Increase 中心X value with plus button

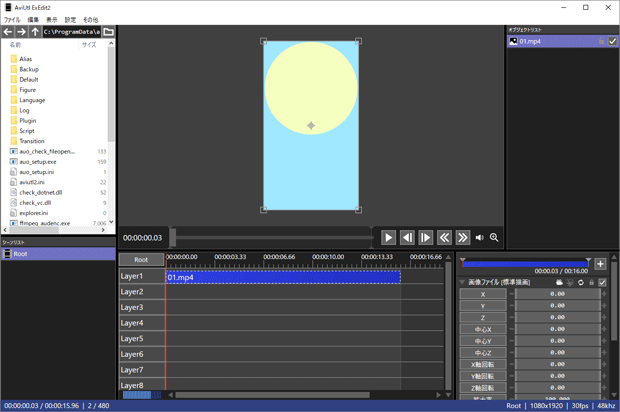[x=604, y=329]
